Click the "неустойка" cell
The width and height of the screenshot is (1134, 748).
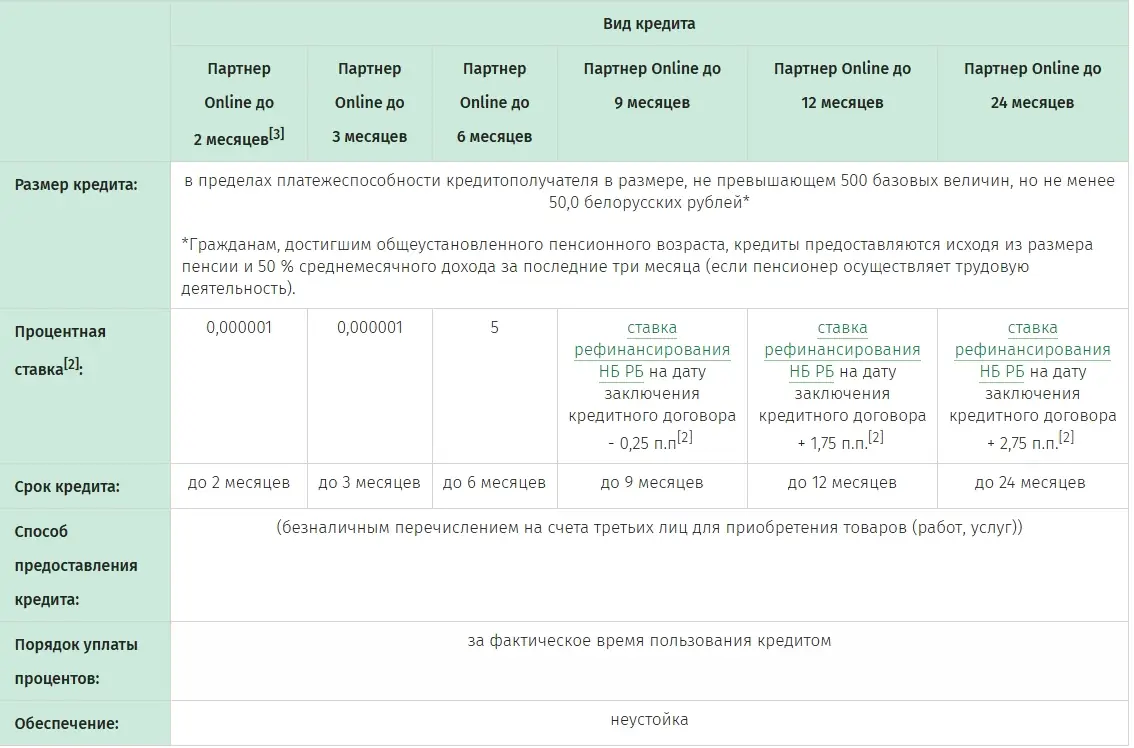pyautogui.click(x=649, y=720)
